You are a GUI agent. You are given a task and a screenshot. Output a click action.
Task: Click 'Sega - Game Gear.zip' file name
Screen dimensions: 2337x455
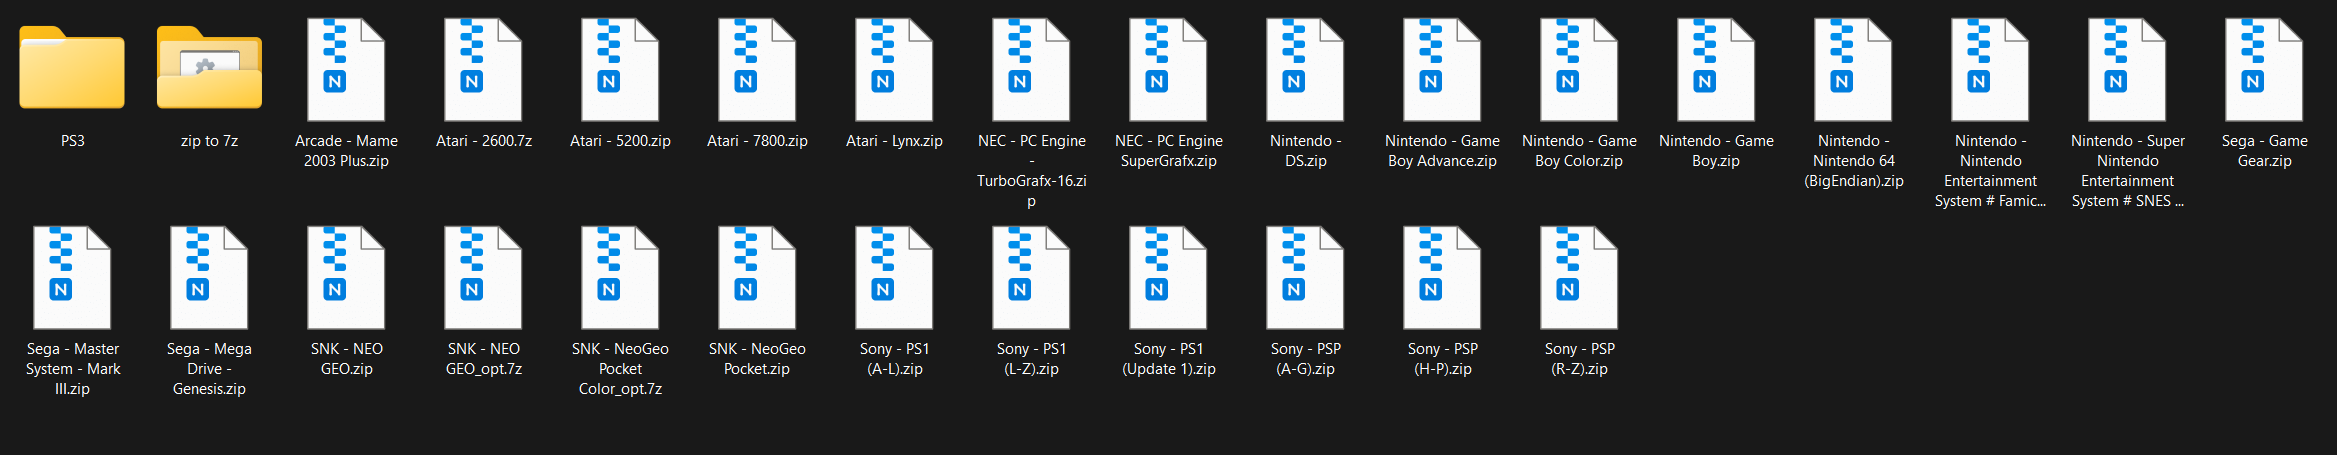click(2264, 151)
